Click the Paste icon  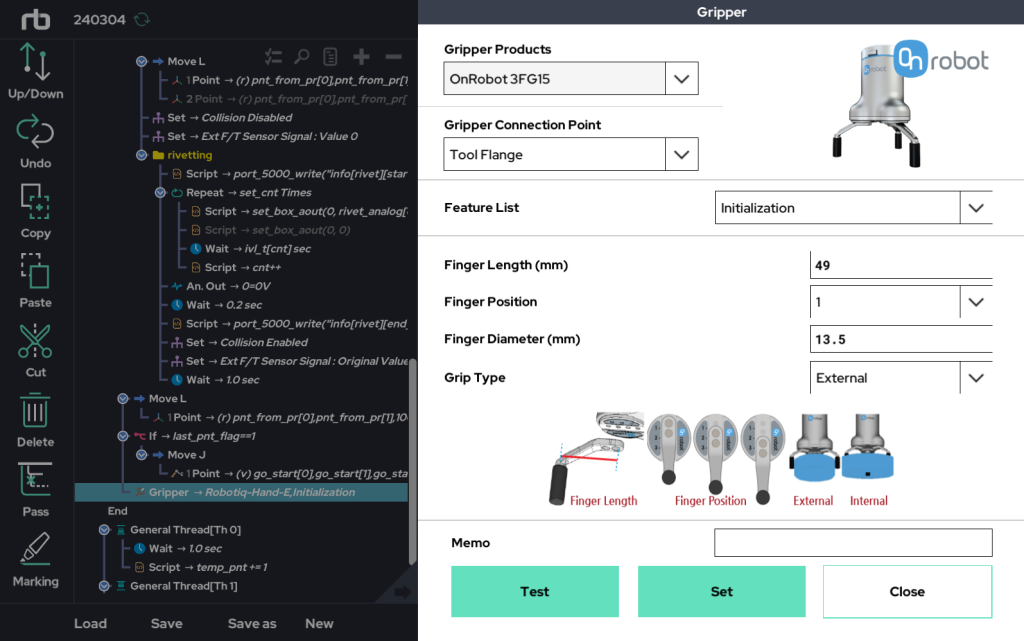pos(35,271)
